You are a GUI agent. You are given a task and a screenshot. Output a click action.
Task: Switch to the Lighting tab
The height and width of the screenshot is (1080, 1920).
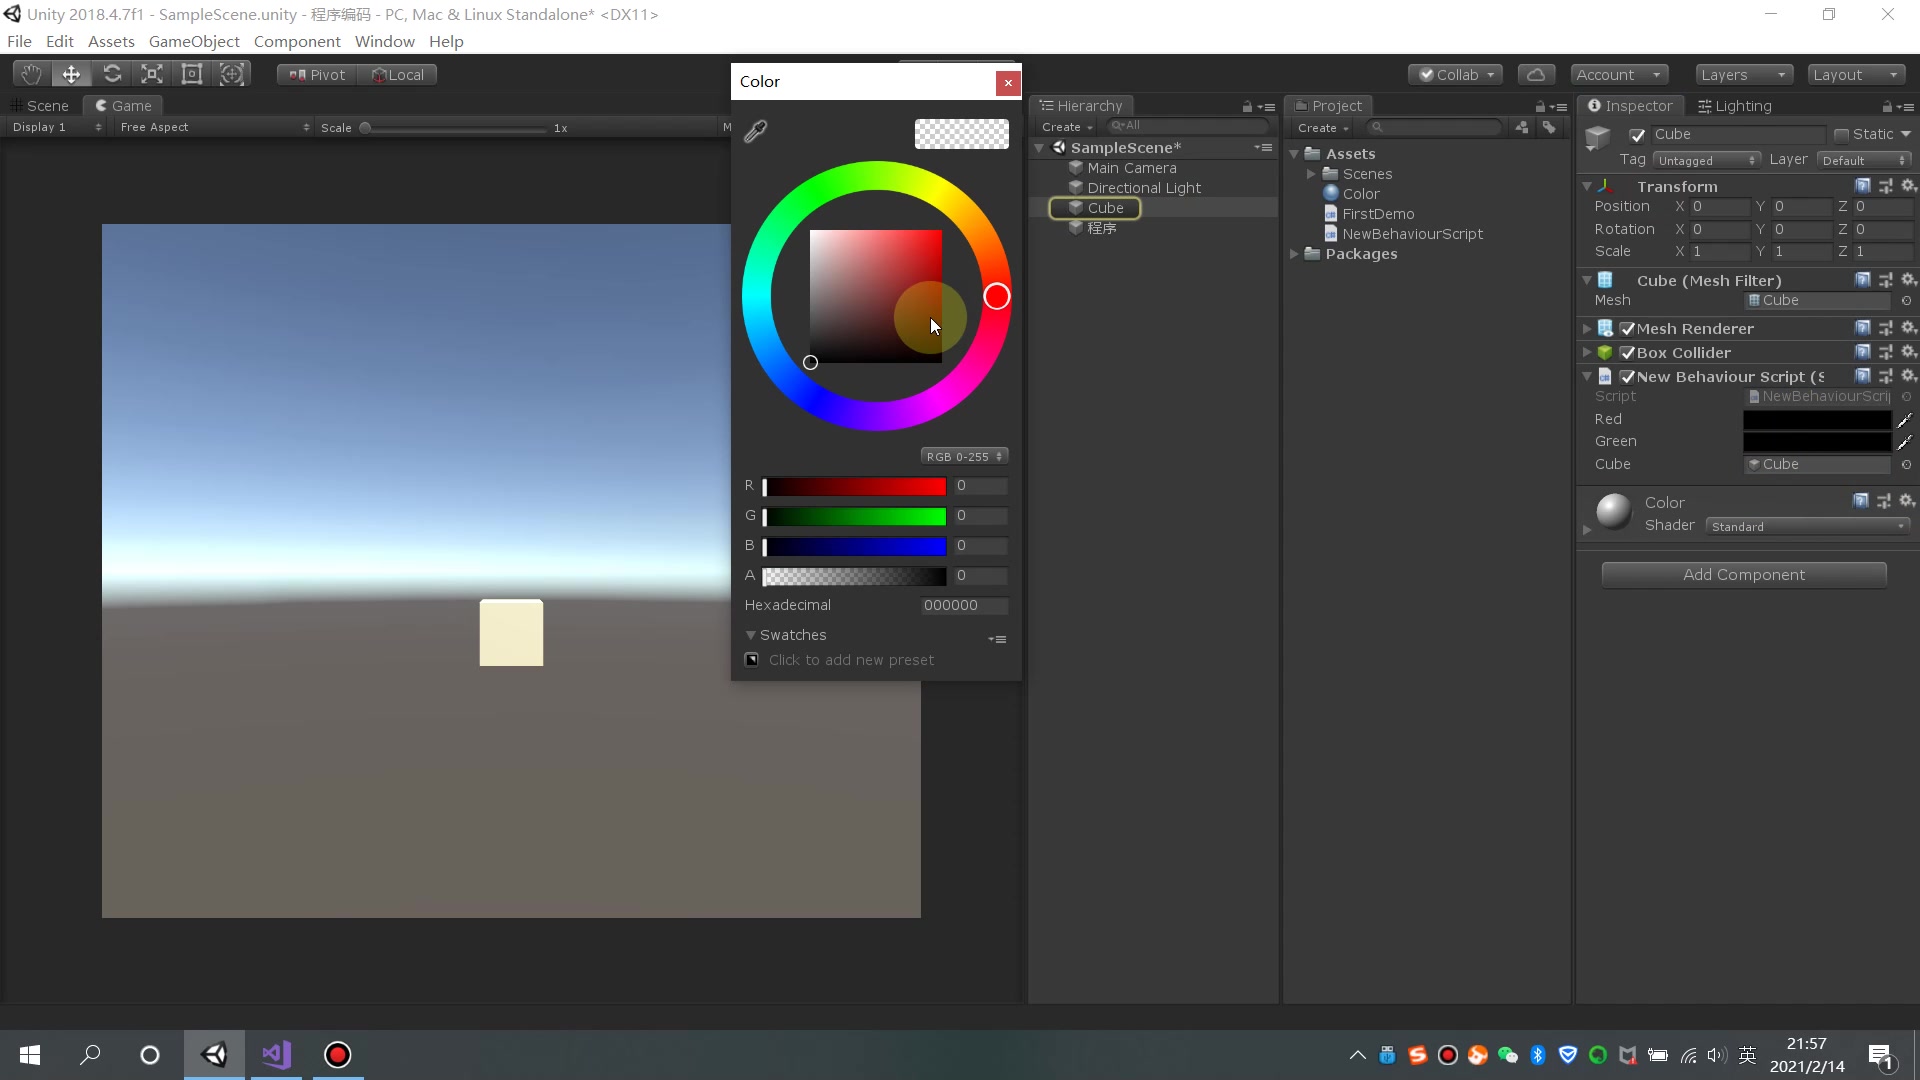[1744, 105]
